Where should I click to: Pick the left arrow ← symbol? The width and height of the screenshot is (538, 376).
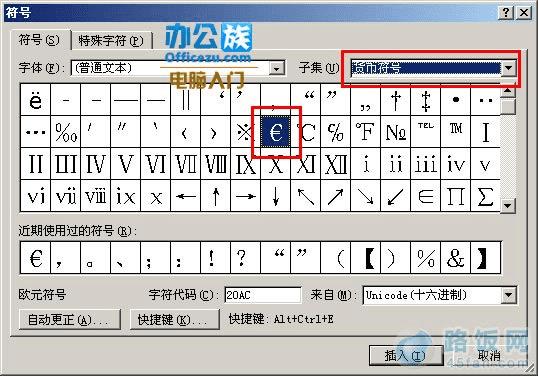pyautogui.click(x=186, y=196)
